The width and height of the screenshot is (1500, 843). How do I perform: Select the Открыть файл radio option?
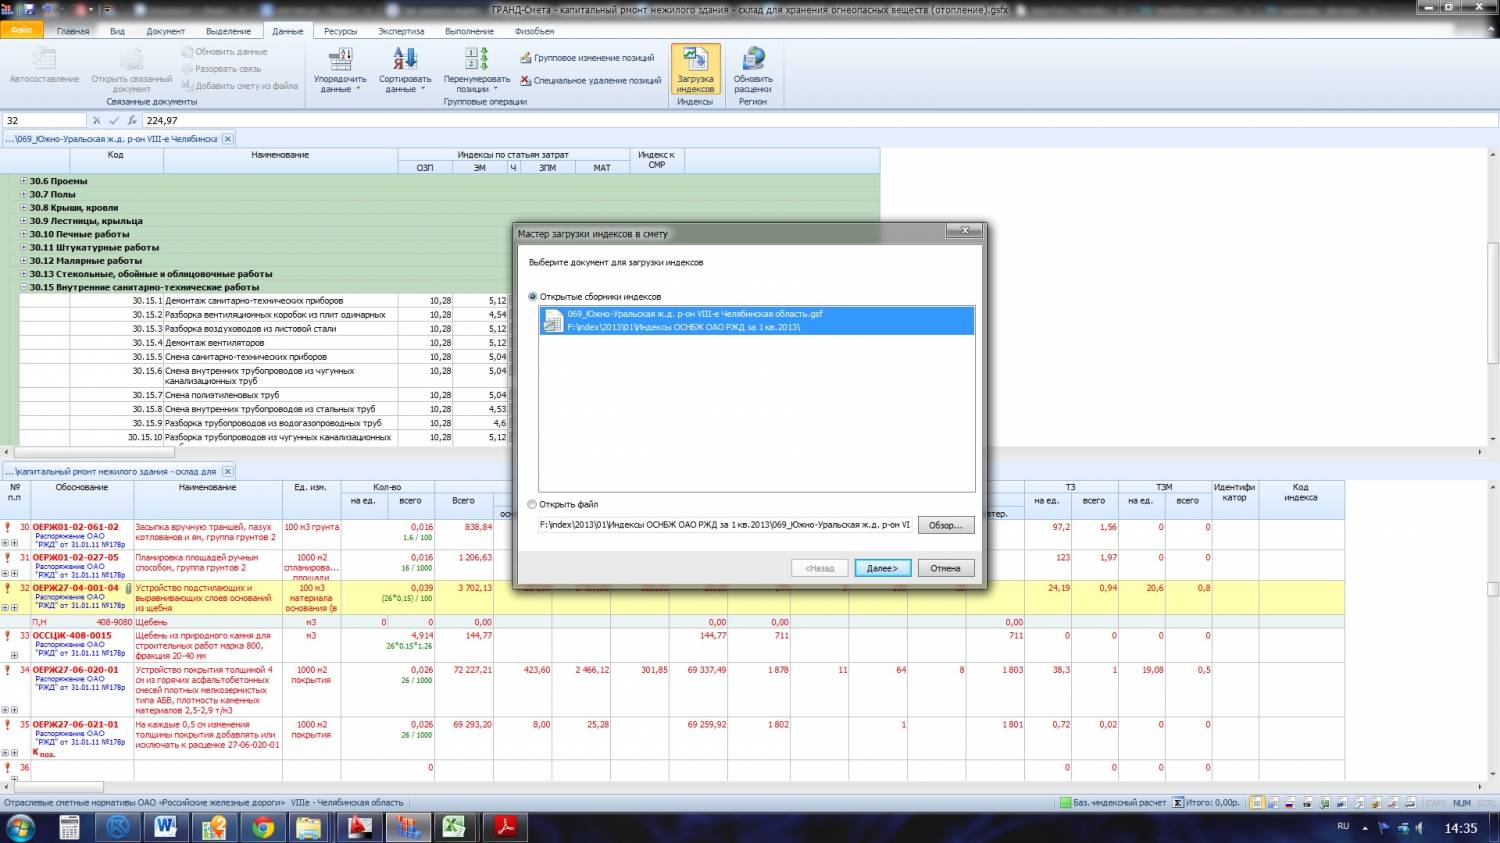[533, 505]
